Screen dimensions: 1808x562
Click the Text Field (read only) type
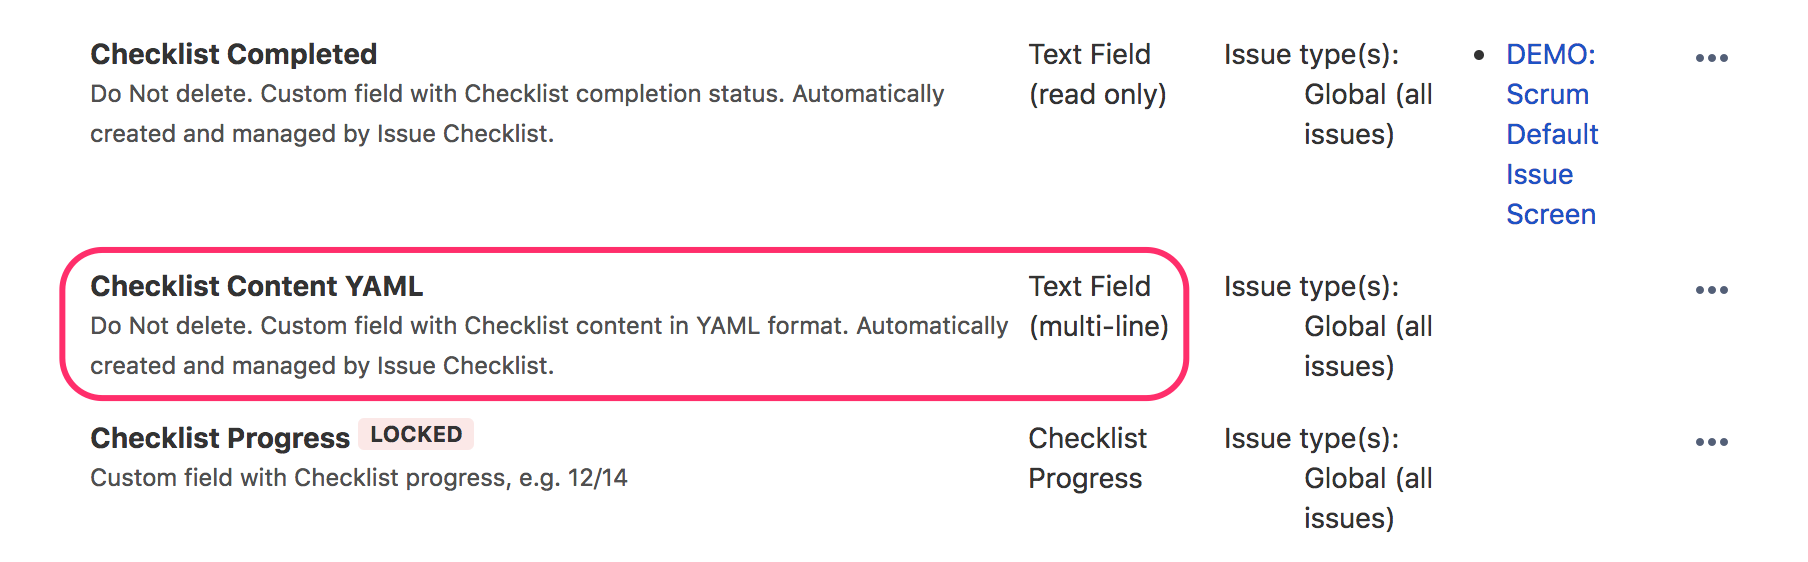tap(1096, 74)
